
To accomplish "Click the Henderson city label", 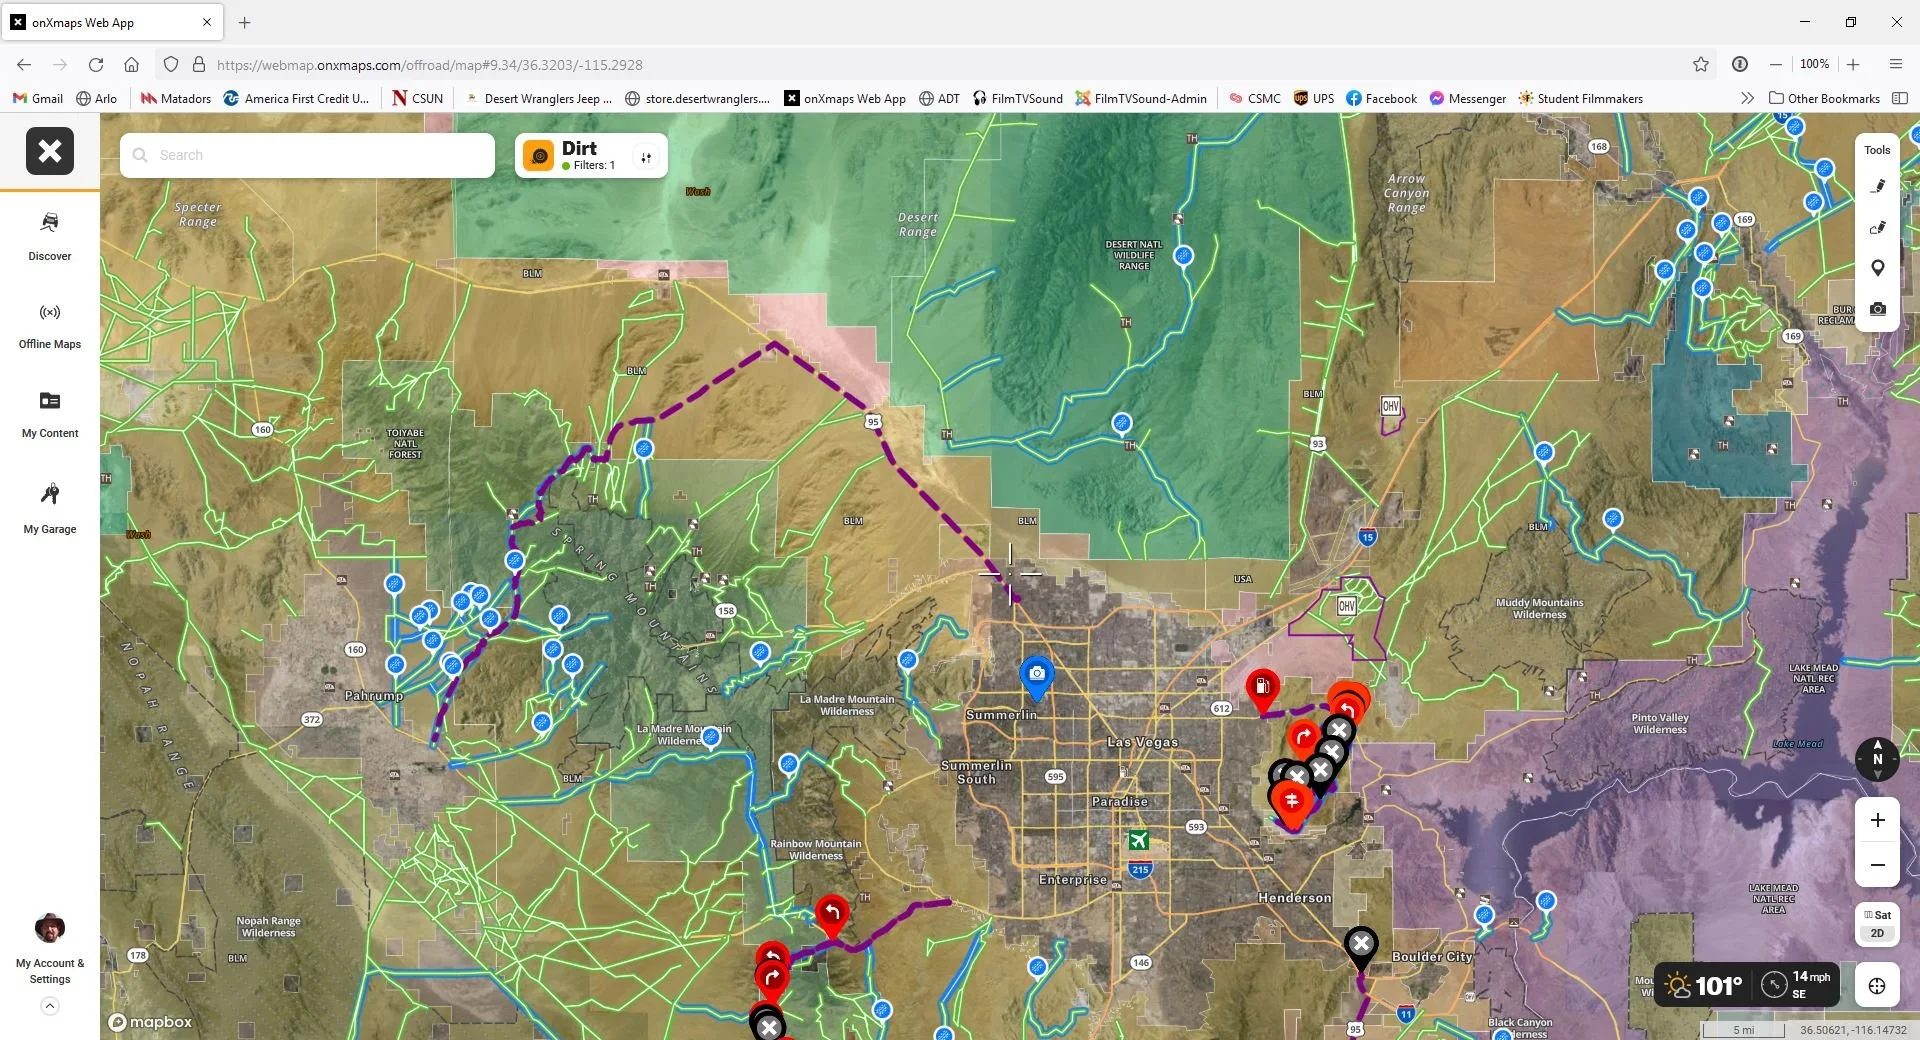I will pos(1295,898).
